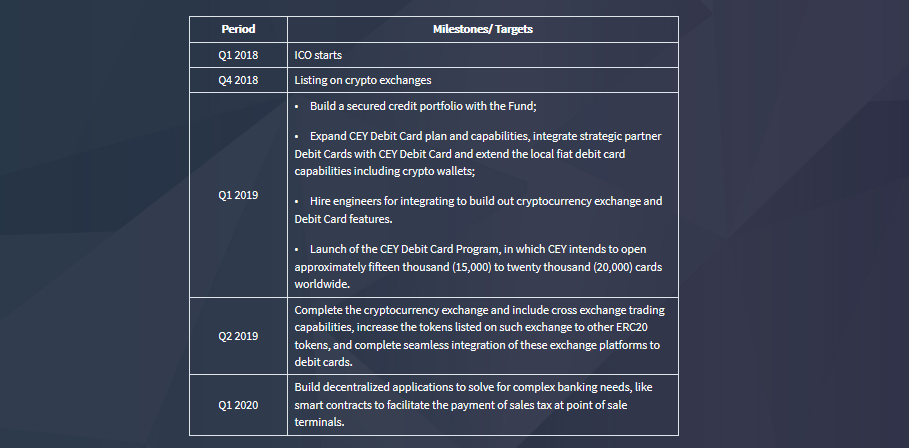909x448 pixels.
Task: Select the Q1 2018 period cell
Action: [x=238, y=55]
